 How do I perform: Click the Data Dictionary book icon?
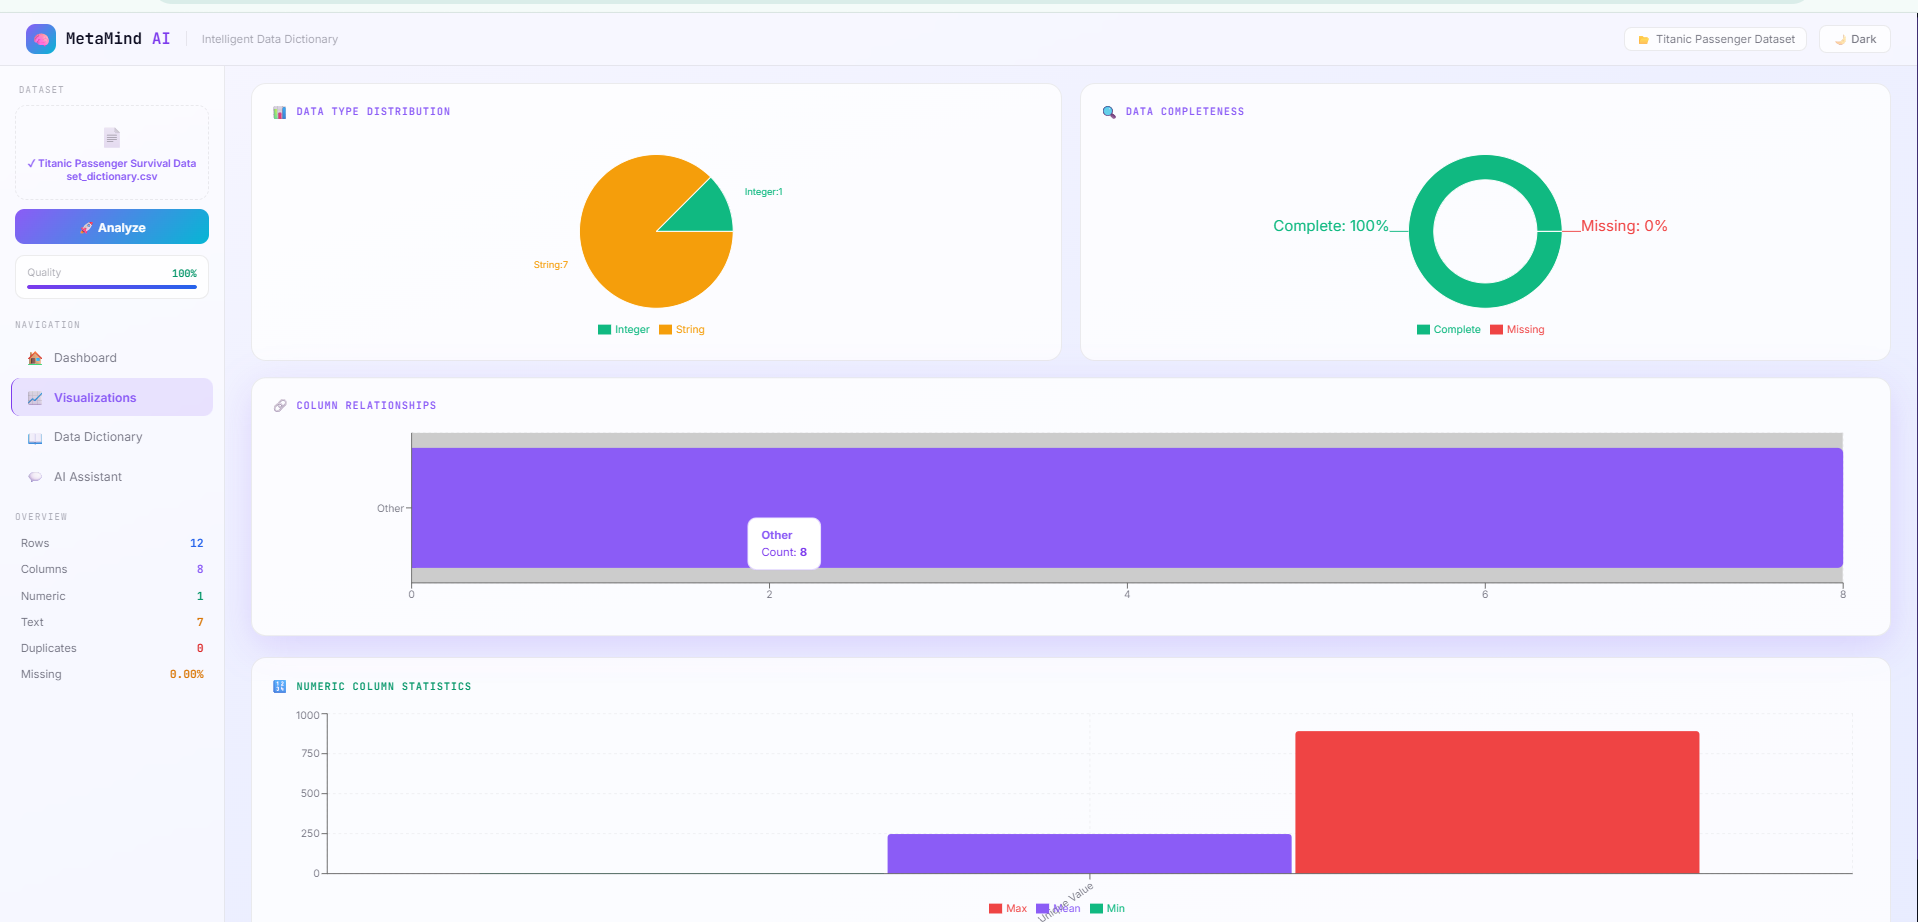click(x=35, y=438)
